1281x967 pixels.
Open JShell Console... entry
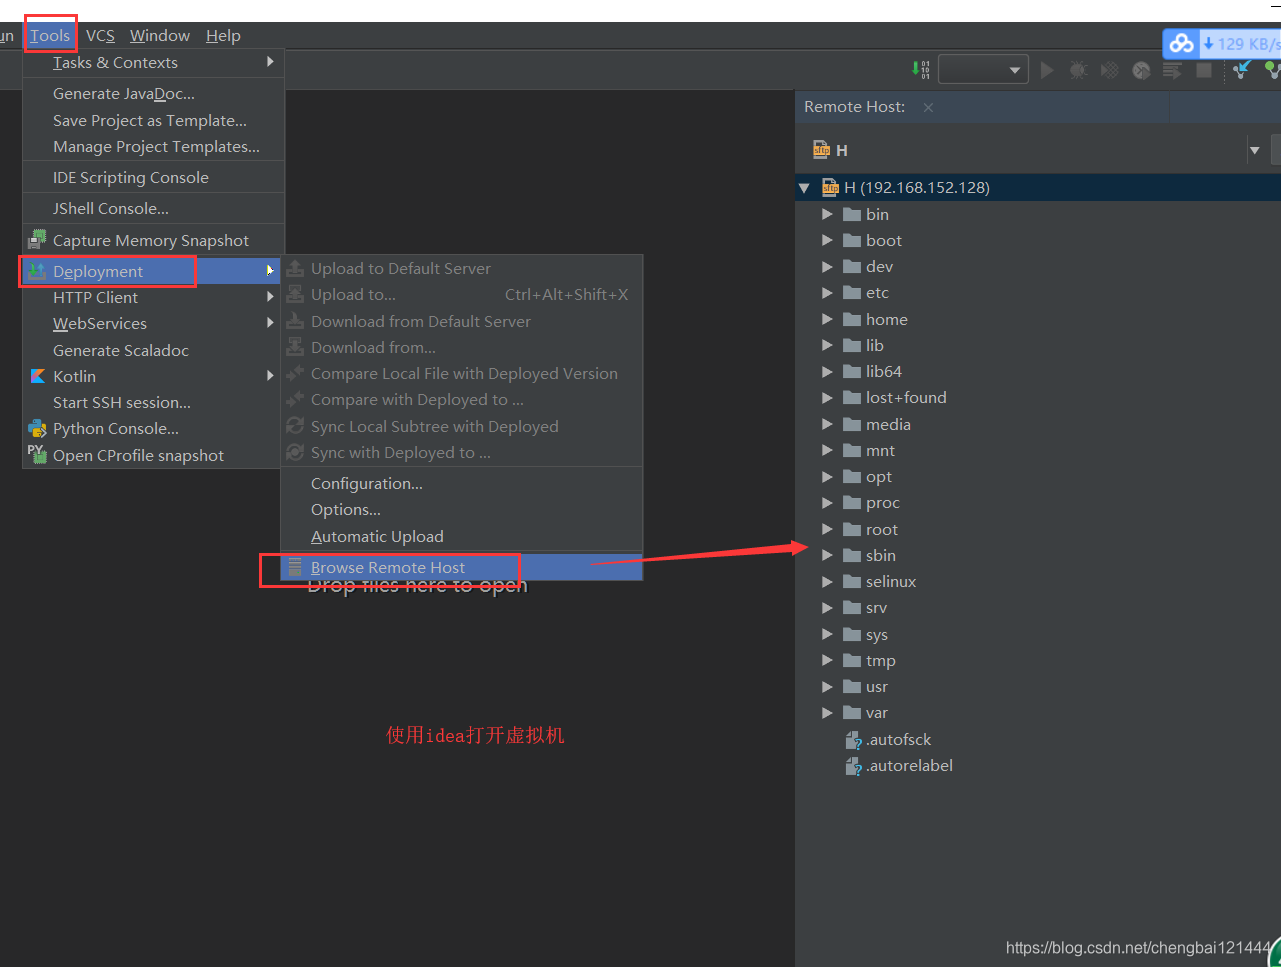point(153,208)
